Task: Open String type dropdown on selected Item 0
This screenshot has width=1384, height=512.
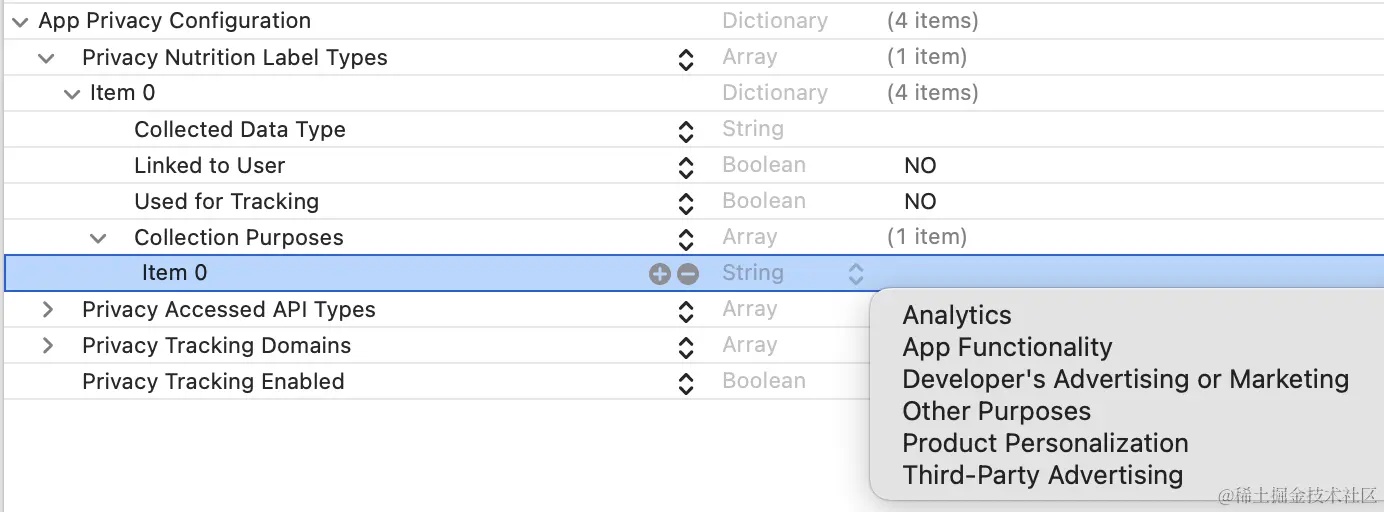Action: [856, 274]
